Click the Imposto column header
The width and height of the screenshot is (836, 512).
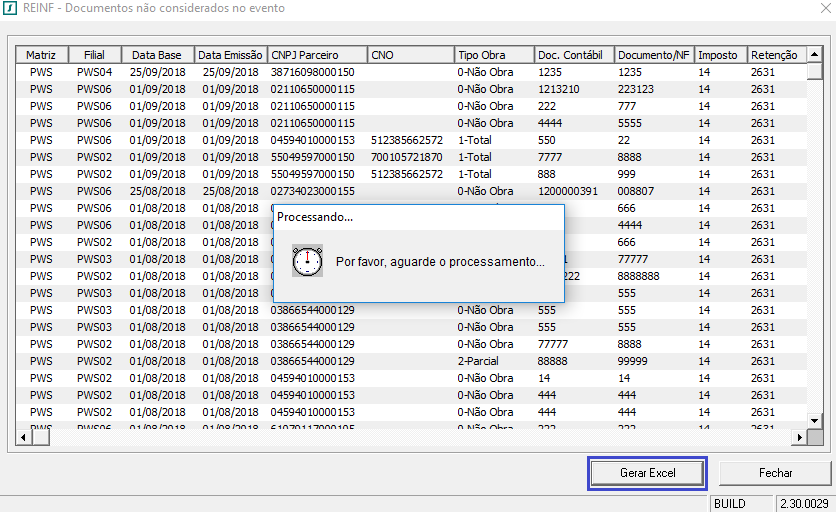720,55
